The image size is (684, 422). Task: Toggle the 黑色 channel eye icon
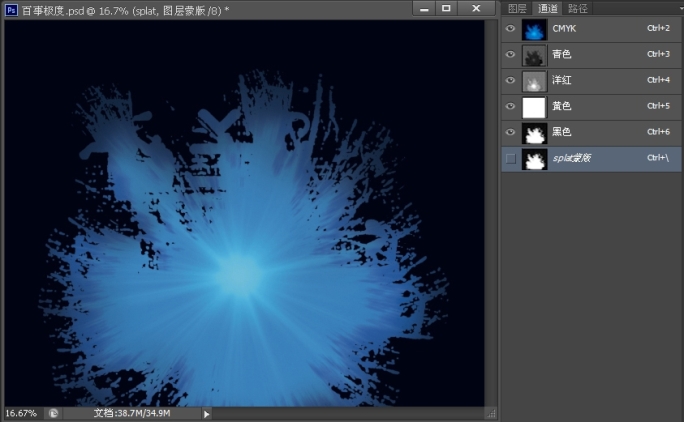point(511,133)
